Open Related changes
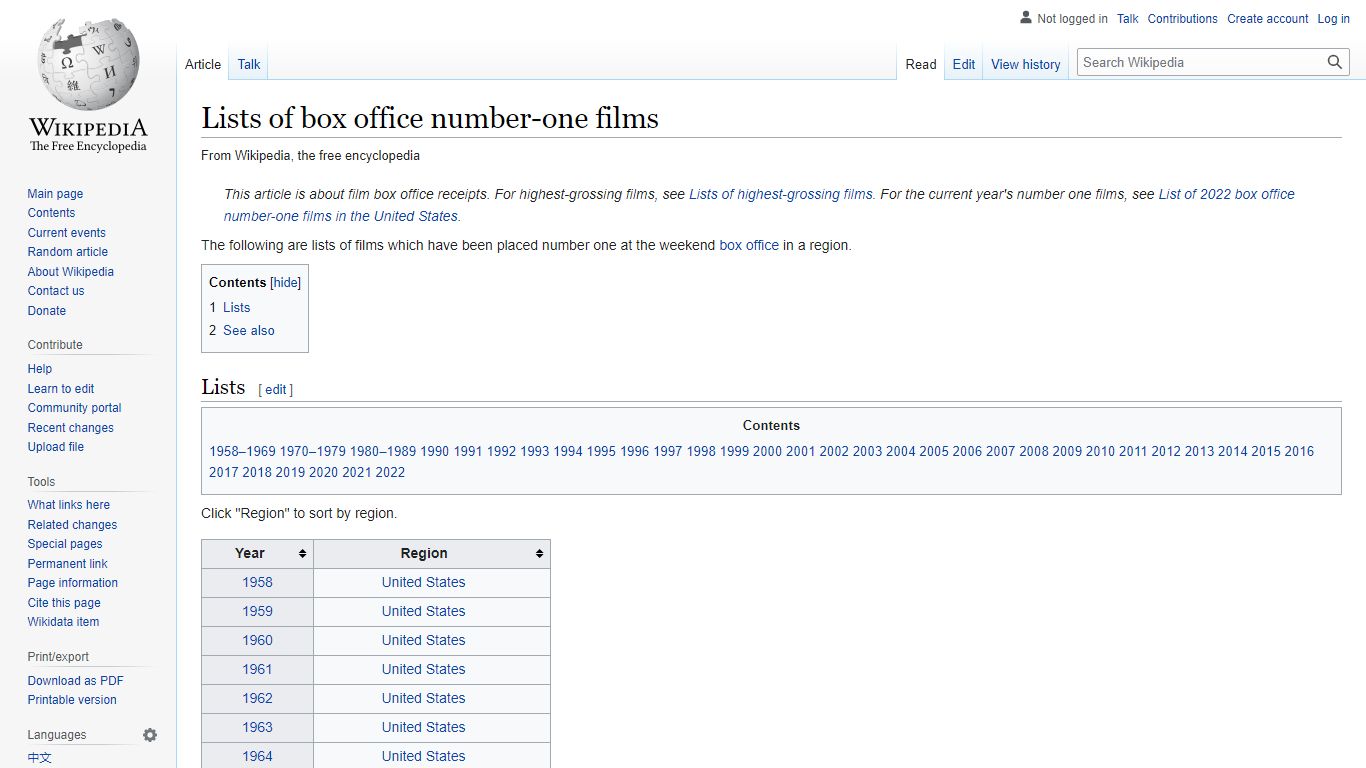The height and width of the screenshot is (768, 1366). pos(72,525)
